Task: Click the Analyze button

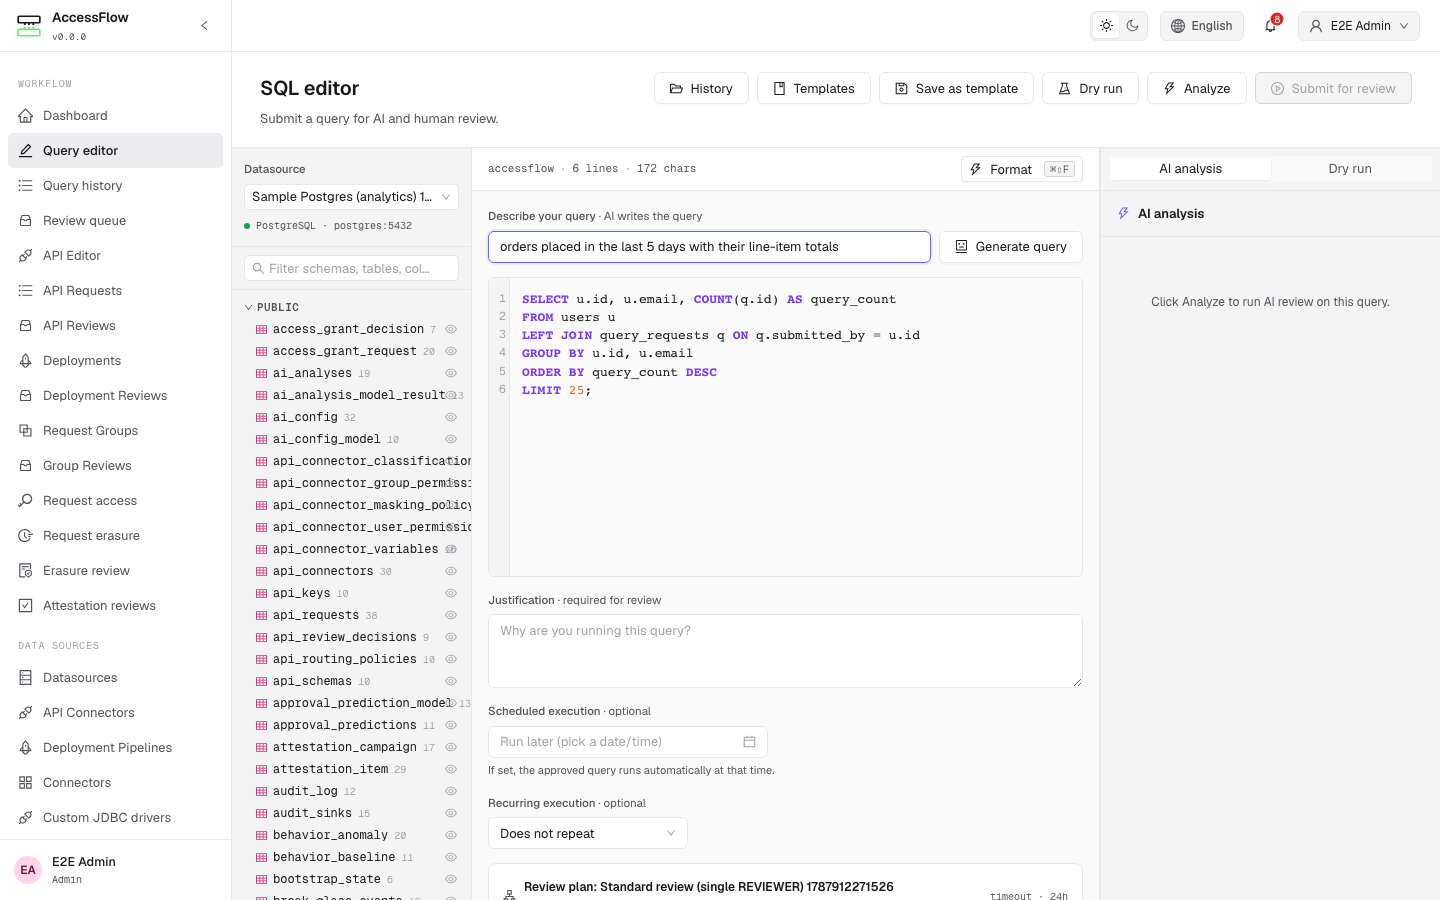Action: (1196, 88)
